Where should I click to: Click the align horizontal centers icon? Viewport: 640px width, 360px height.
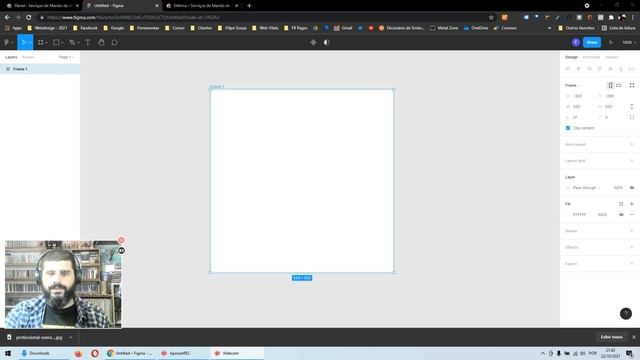coord(578,69)
